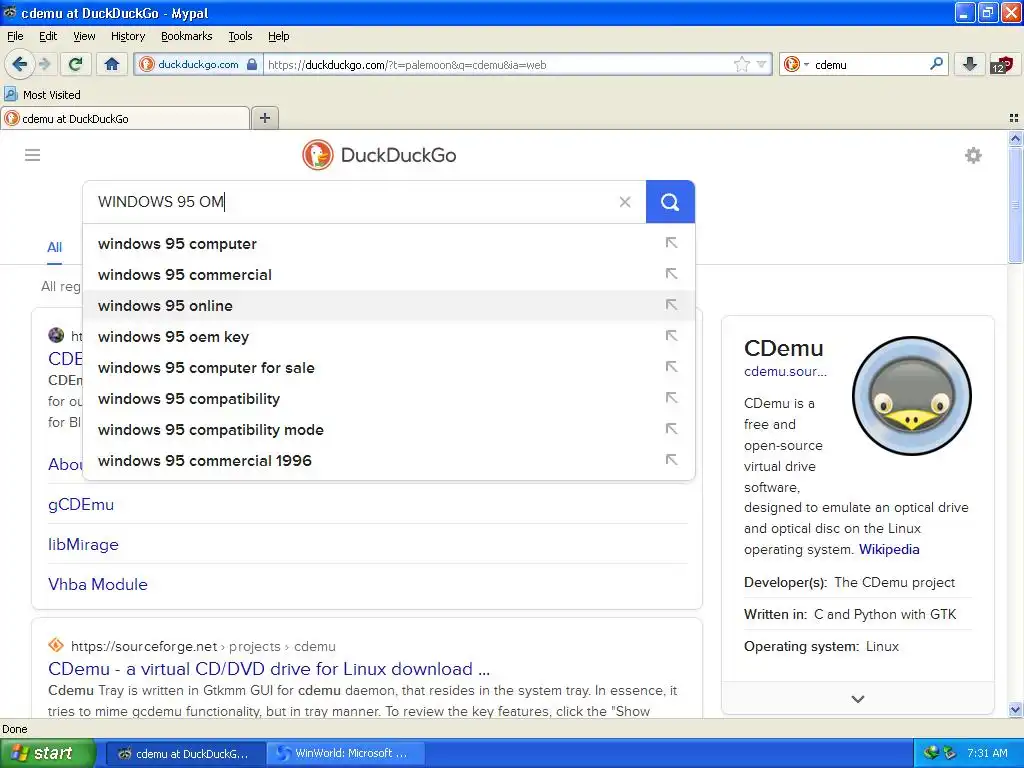Reload the current page
Screen dimensions: 1024x768
(76, 64)
